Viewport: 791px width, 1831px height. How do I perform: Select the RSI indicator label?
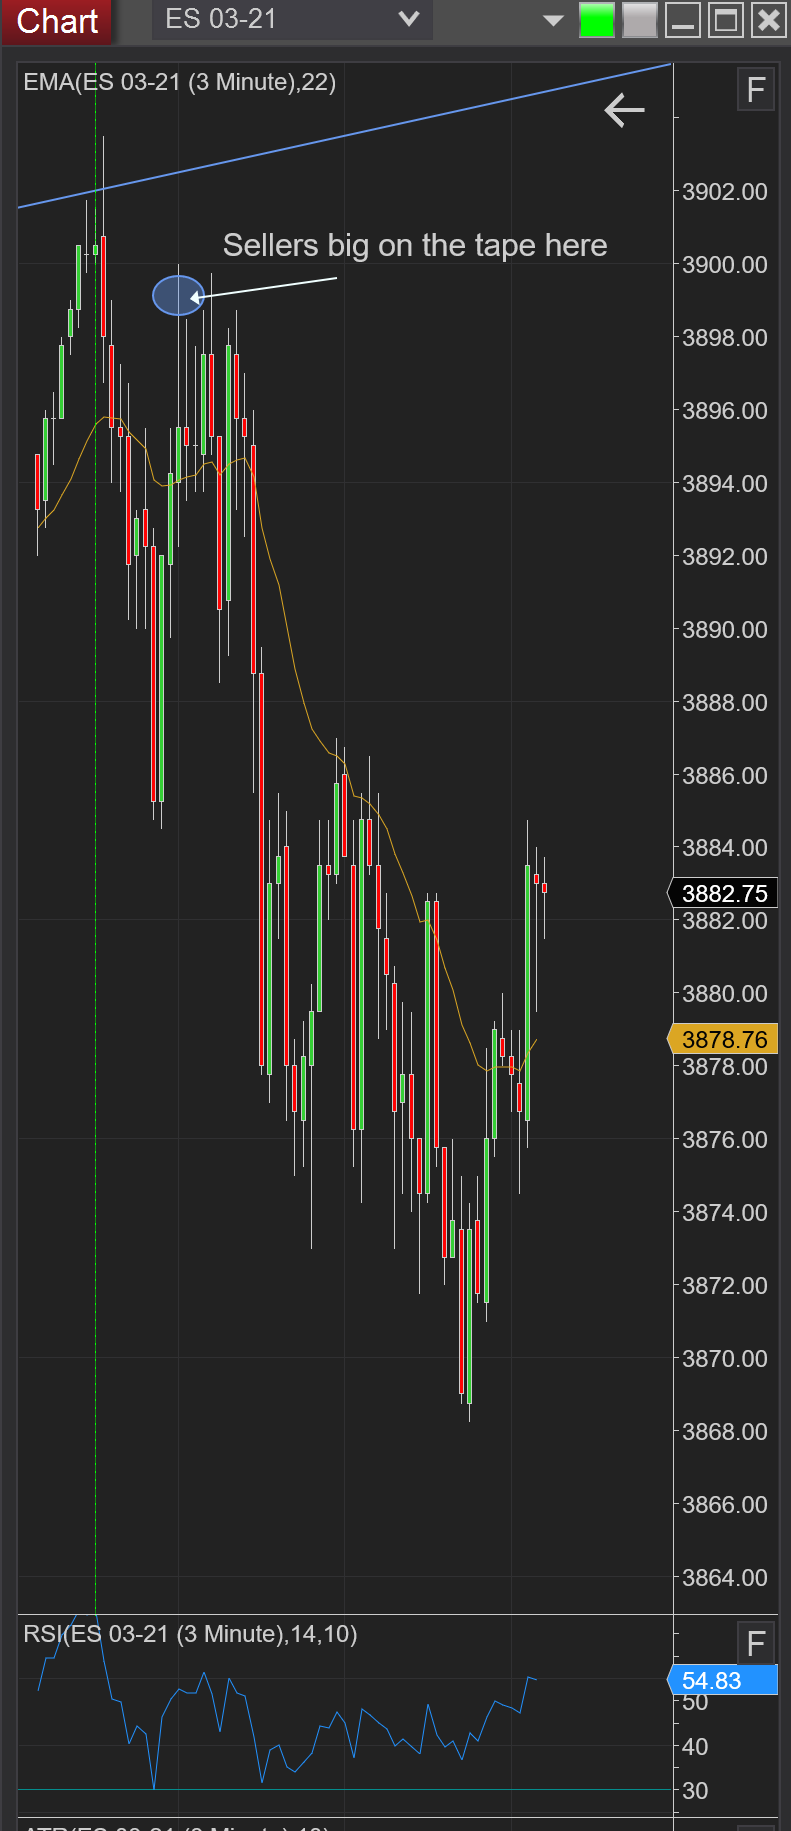(x=190, y=1634)
